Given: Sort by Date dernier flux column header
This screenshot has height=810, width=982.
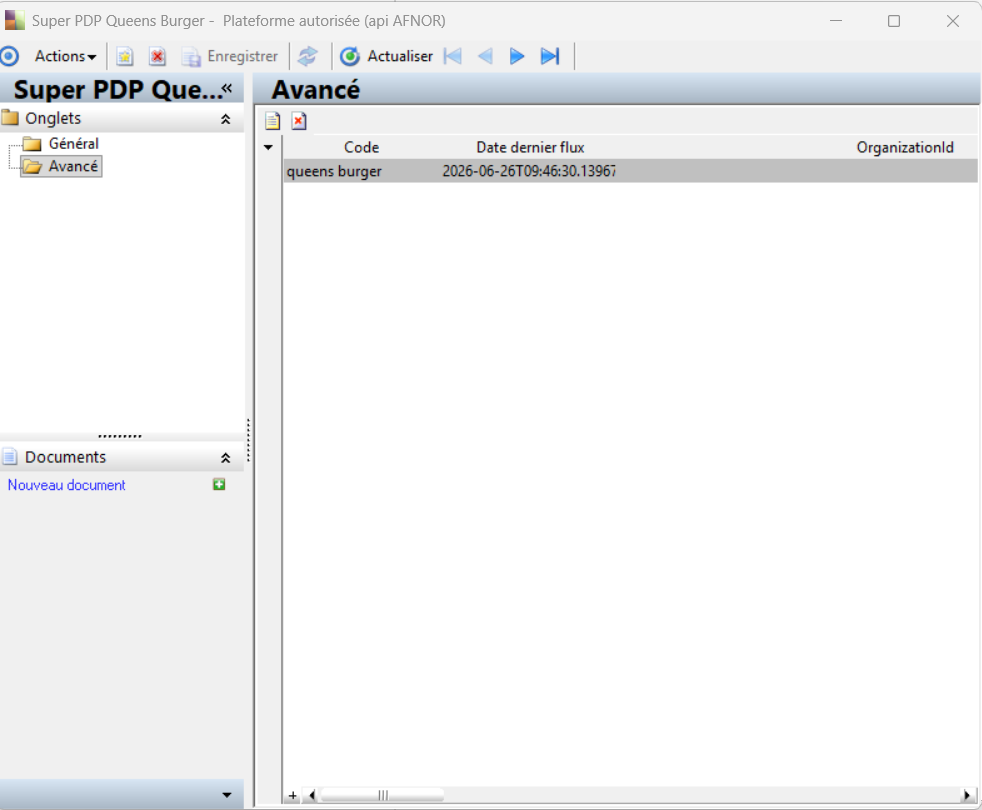Looking at the screenshot, I should (x=530, y=148).
